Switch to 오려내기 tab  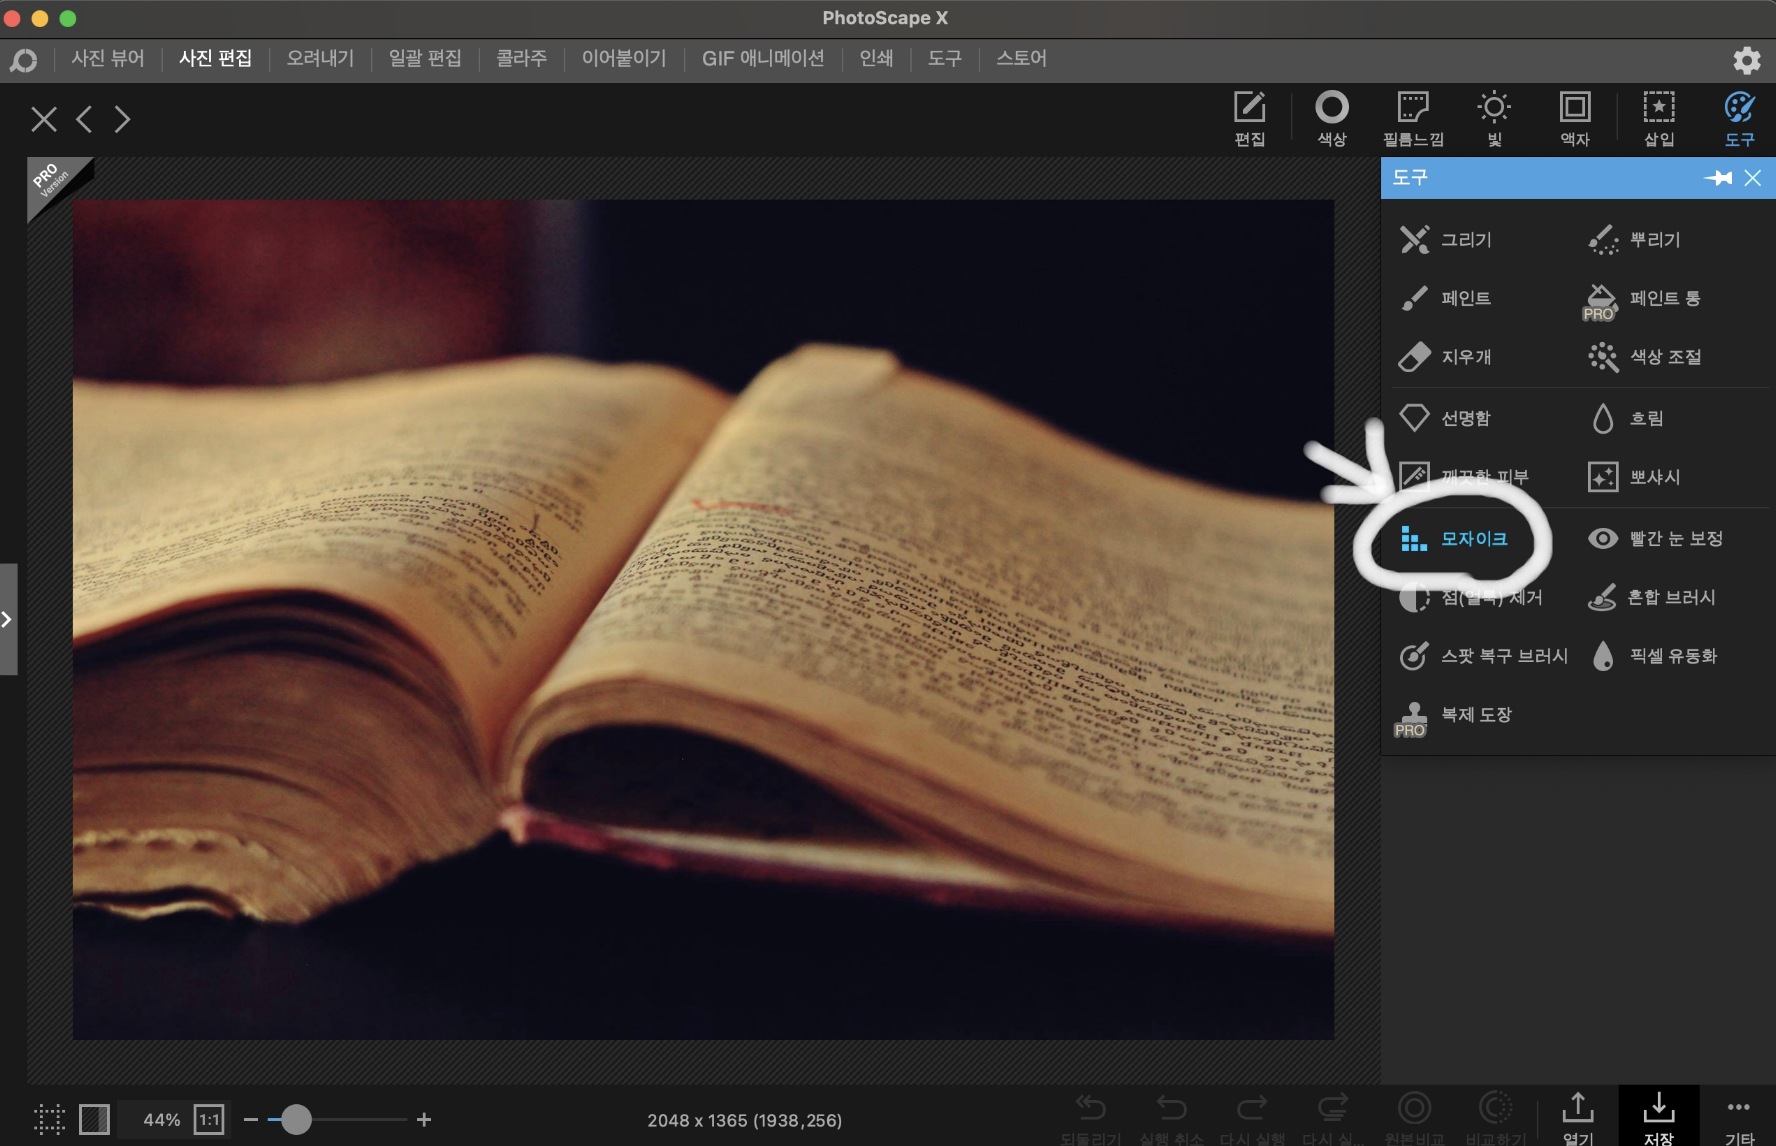tap(320, 58)
